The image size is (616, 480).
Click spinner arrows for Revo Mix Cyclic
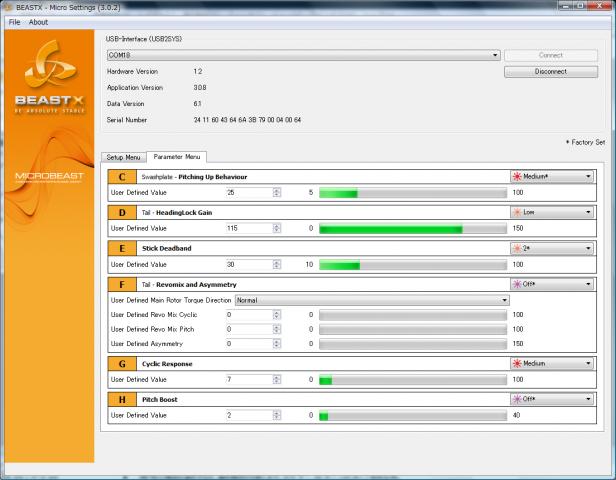pyautogui.click(x=277, y=315)
